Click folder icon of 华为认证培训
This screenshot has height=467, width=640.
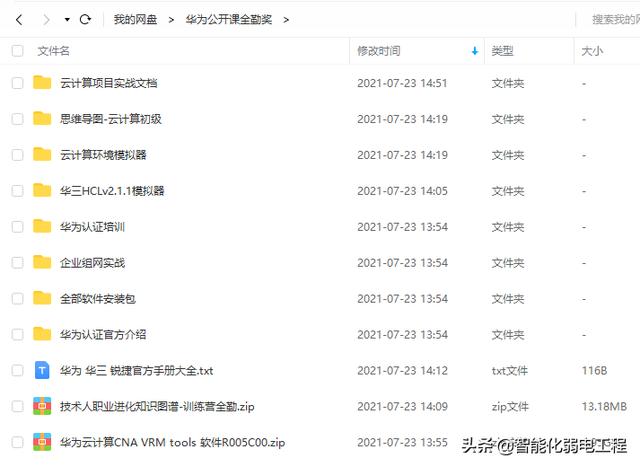click(x=42, y=226)
